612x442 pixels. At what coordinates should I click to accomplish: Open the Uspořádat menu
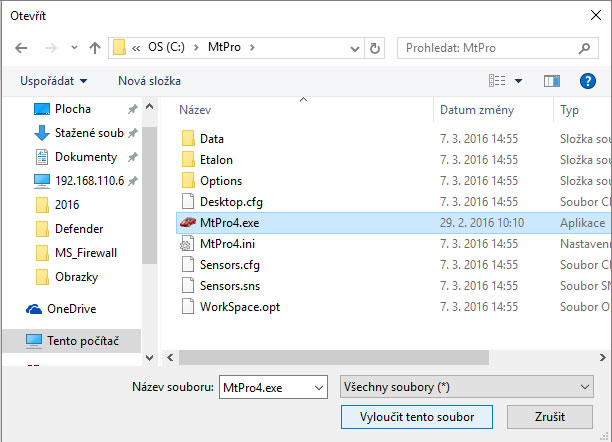point(54,81)
